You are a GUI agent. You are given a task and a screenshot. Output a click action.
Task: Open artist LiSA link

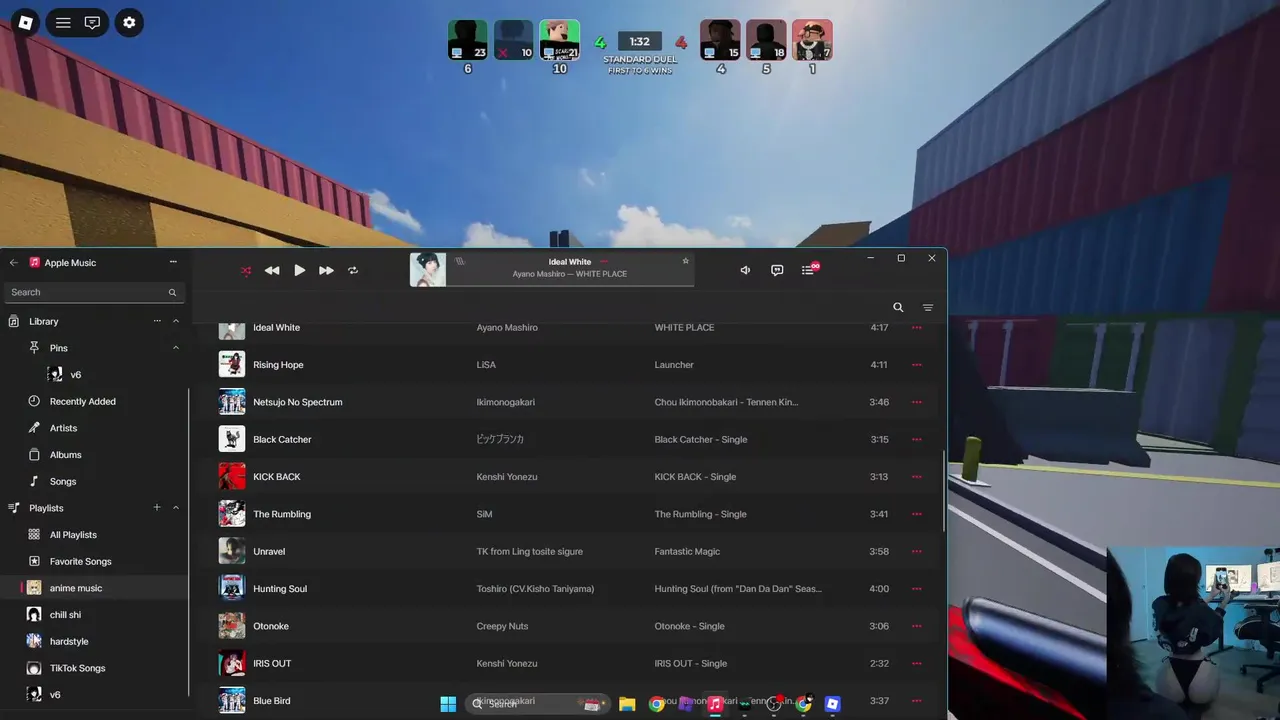click(x=486, y=365)
